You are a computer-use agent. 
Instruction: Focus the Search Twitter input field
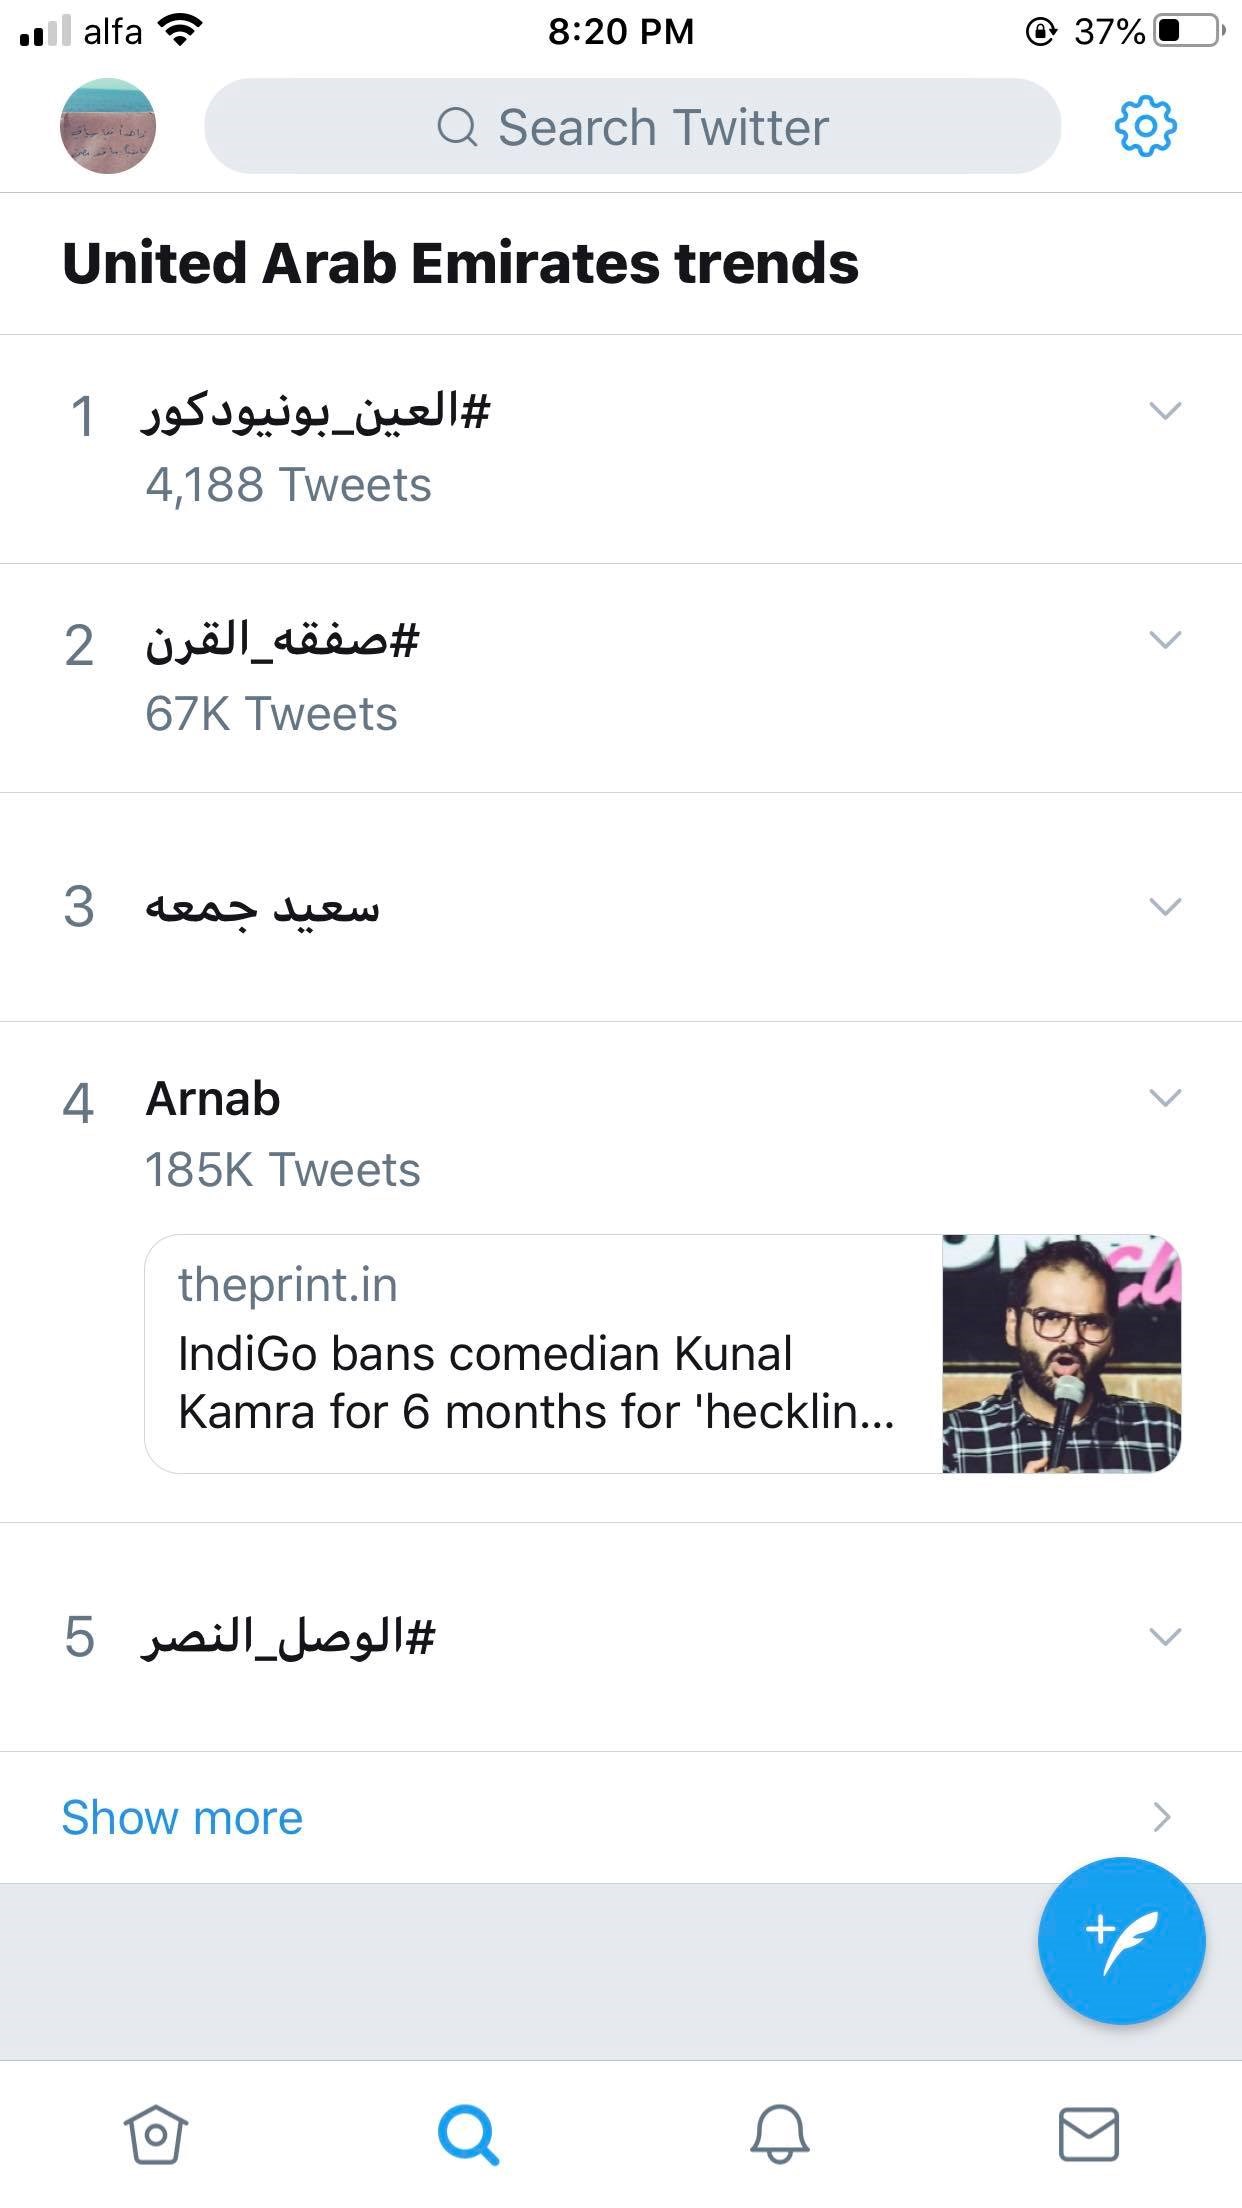coord(632,126)
